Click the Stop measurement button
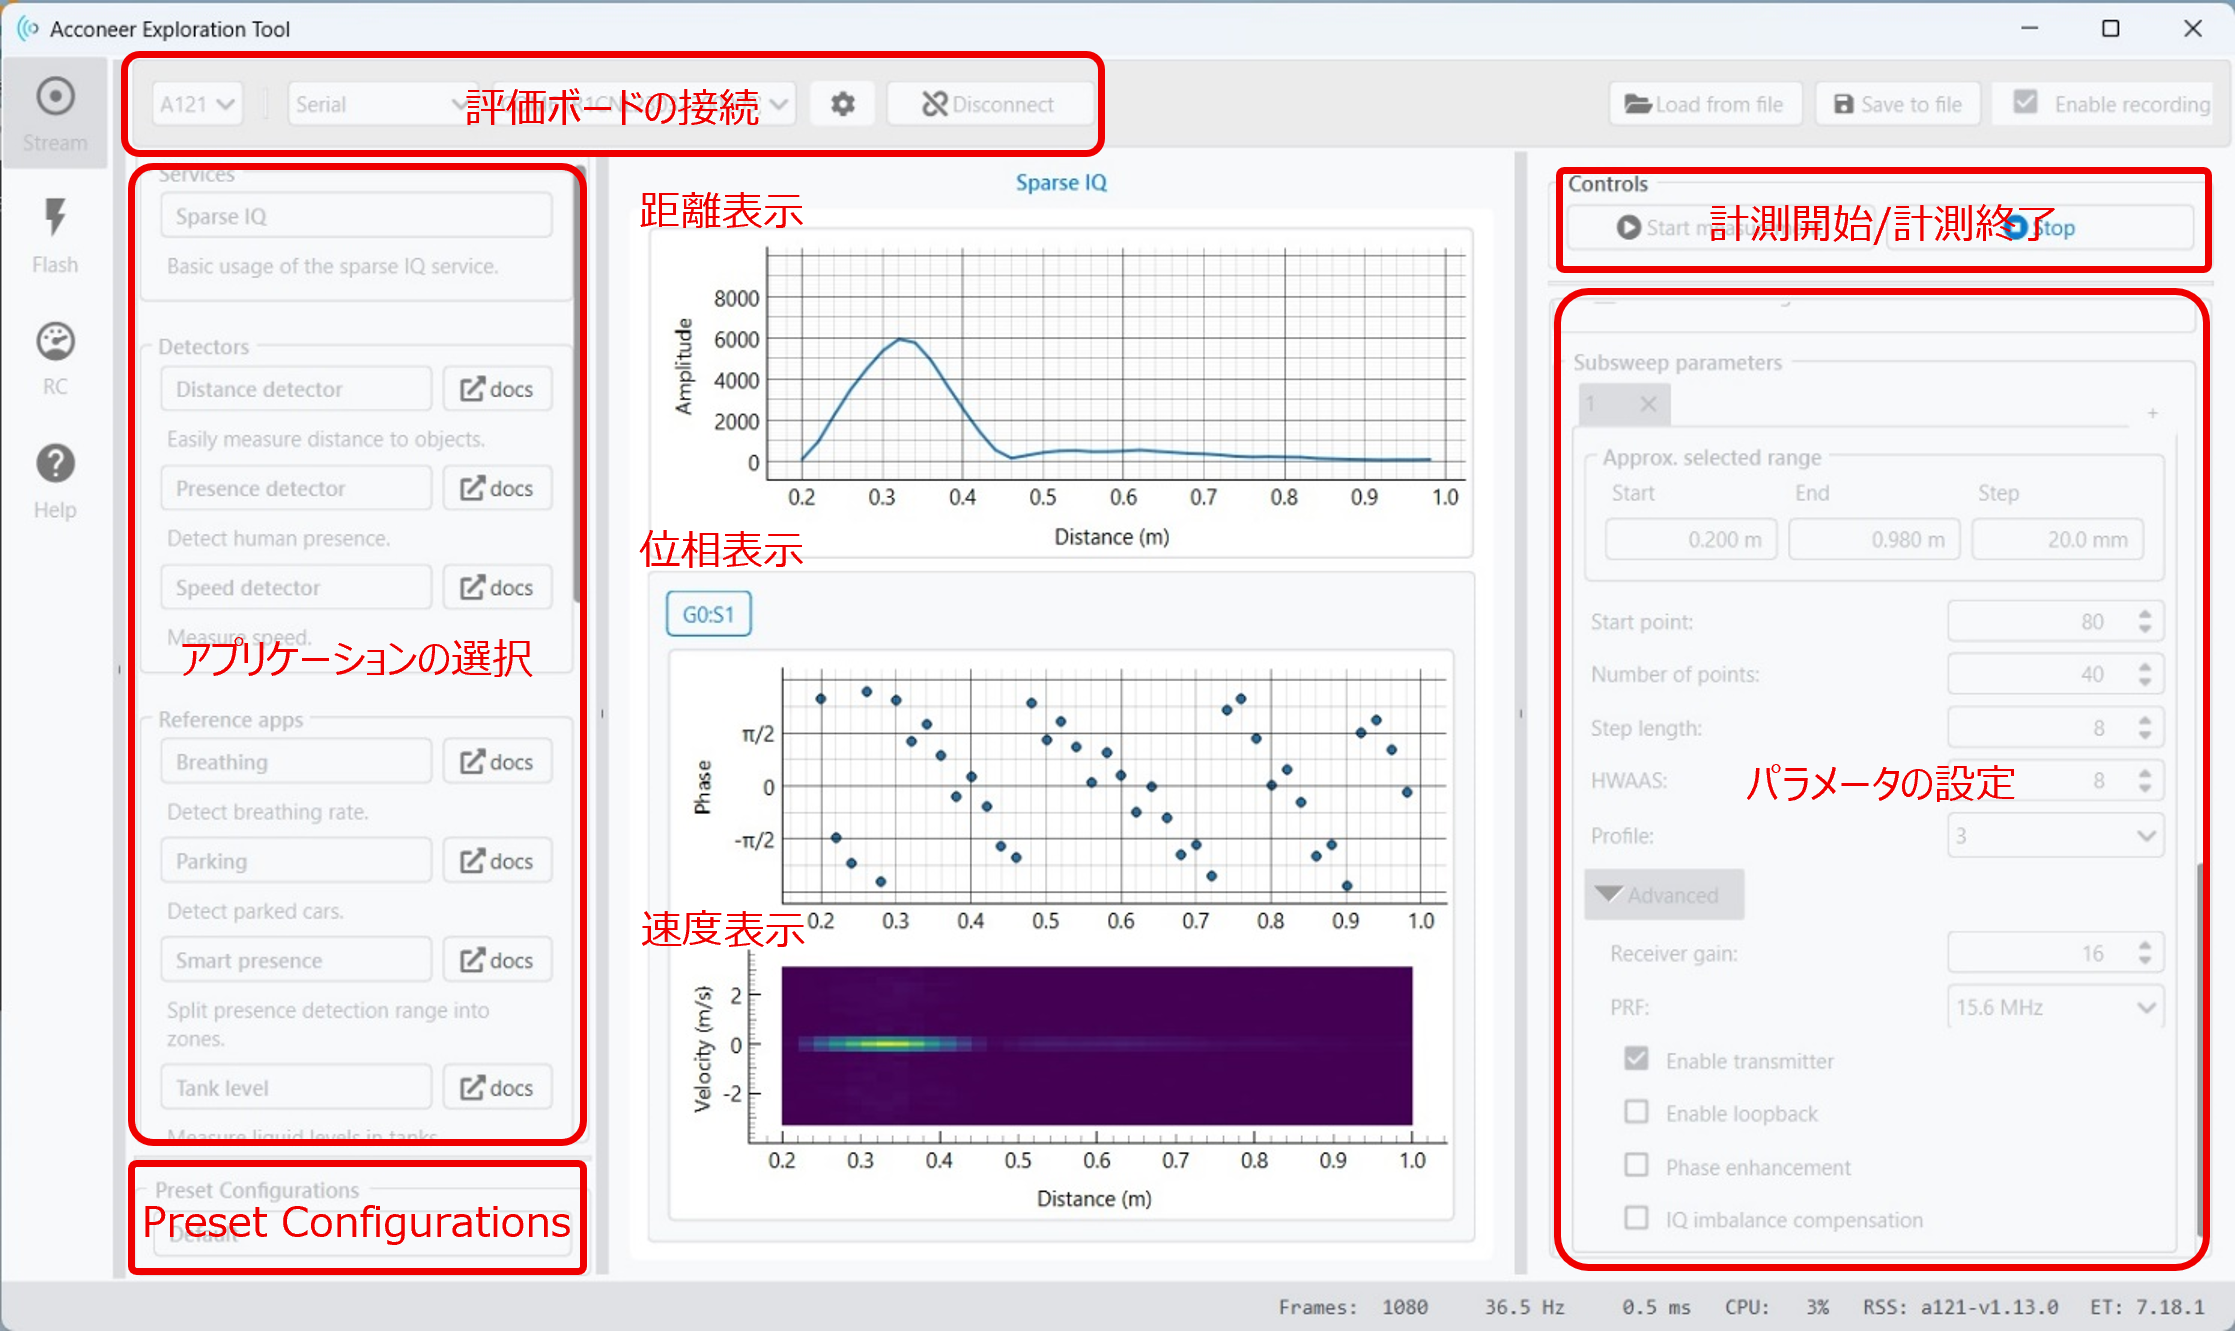 [2041, 227]
